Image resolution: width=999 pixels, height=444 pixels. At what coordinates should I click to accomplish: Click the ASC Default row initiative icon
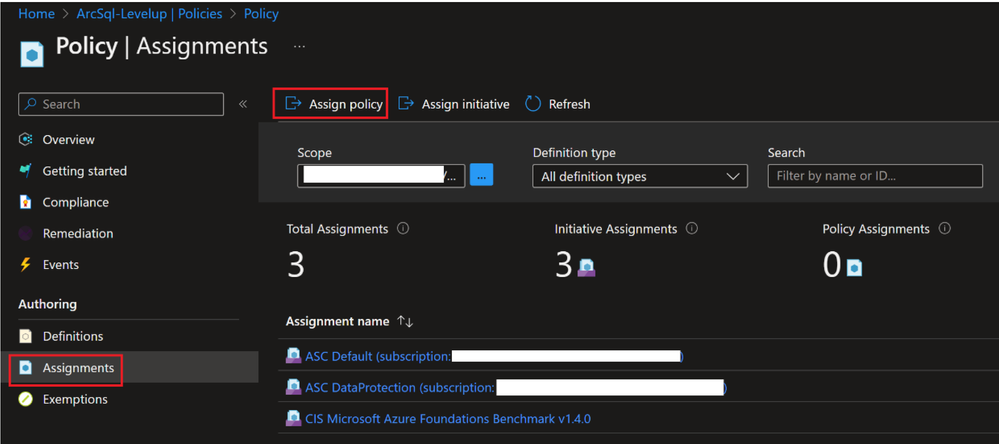(x=294, y=356)
